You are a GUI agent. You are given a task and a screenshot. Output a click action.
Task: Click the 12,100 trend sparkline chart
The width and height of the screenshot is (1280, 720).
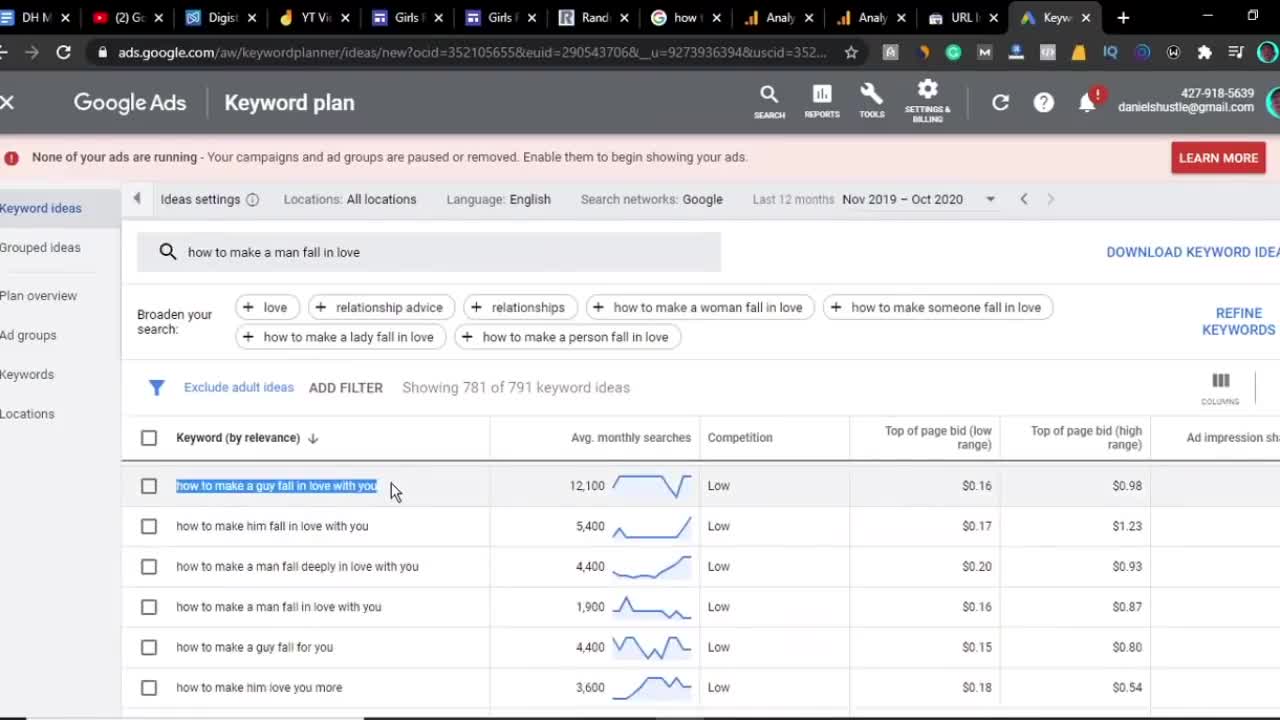coord(651,486)
